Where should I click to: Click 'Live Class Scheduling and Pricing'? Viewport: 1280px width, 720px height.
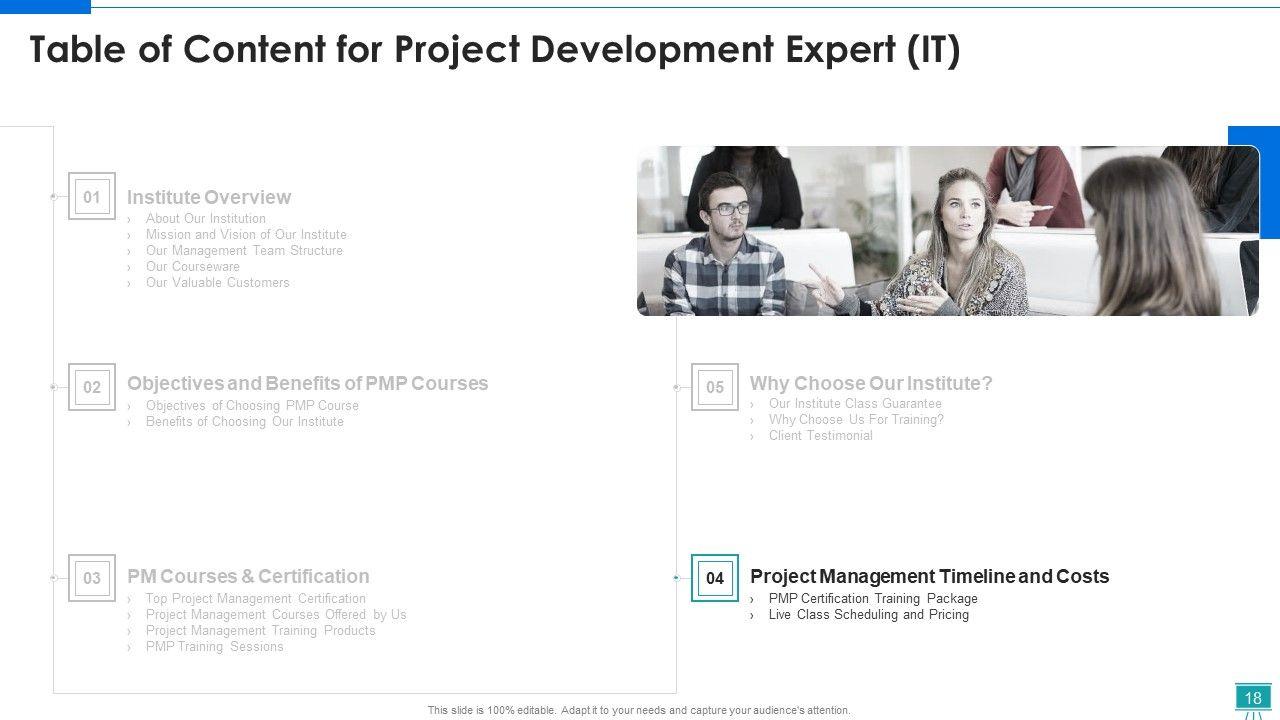(x=869, y=614)
